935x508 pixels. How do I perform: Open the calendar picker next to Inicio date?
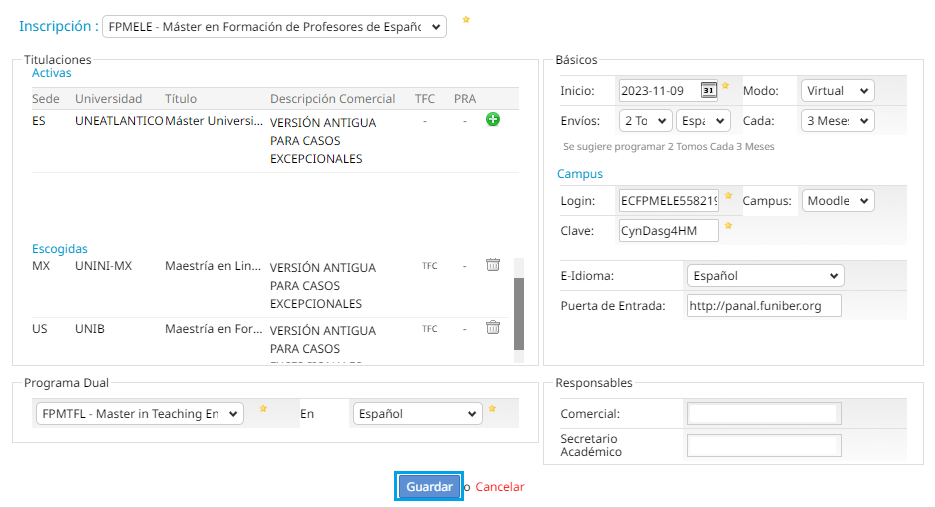point(708,90)
